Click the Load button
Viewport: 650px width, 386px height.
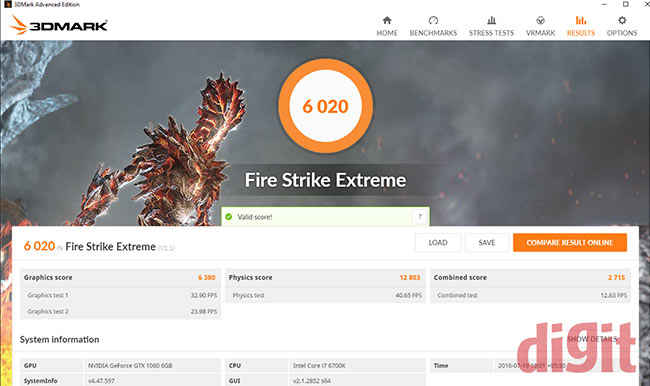coord(438,243)
